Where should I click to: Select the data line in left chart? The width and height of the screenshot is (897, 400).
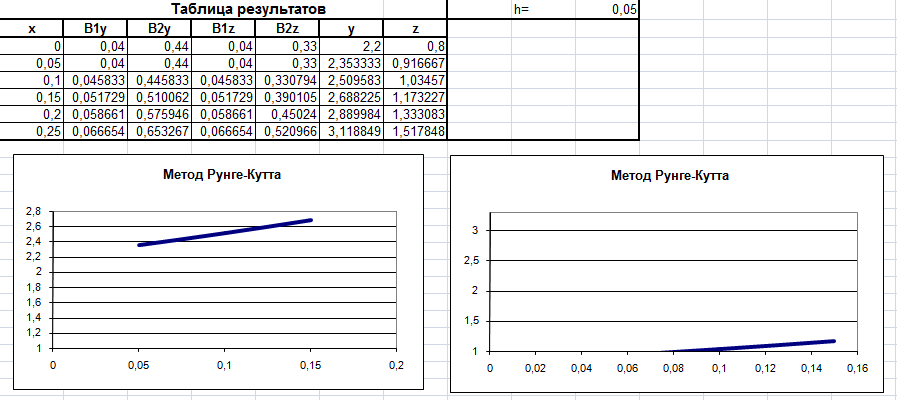(225, 232)
